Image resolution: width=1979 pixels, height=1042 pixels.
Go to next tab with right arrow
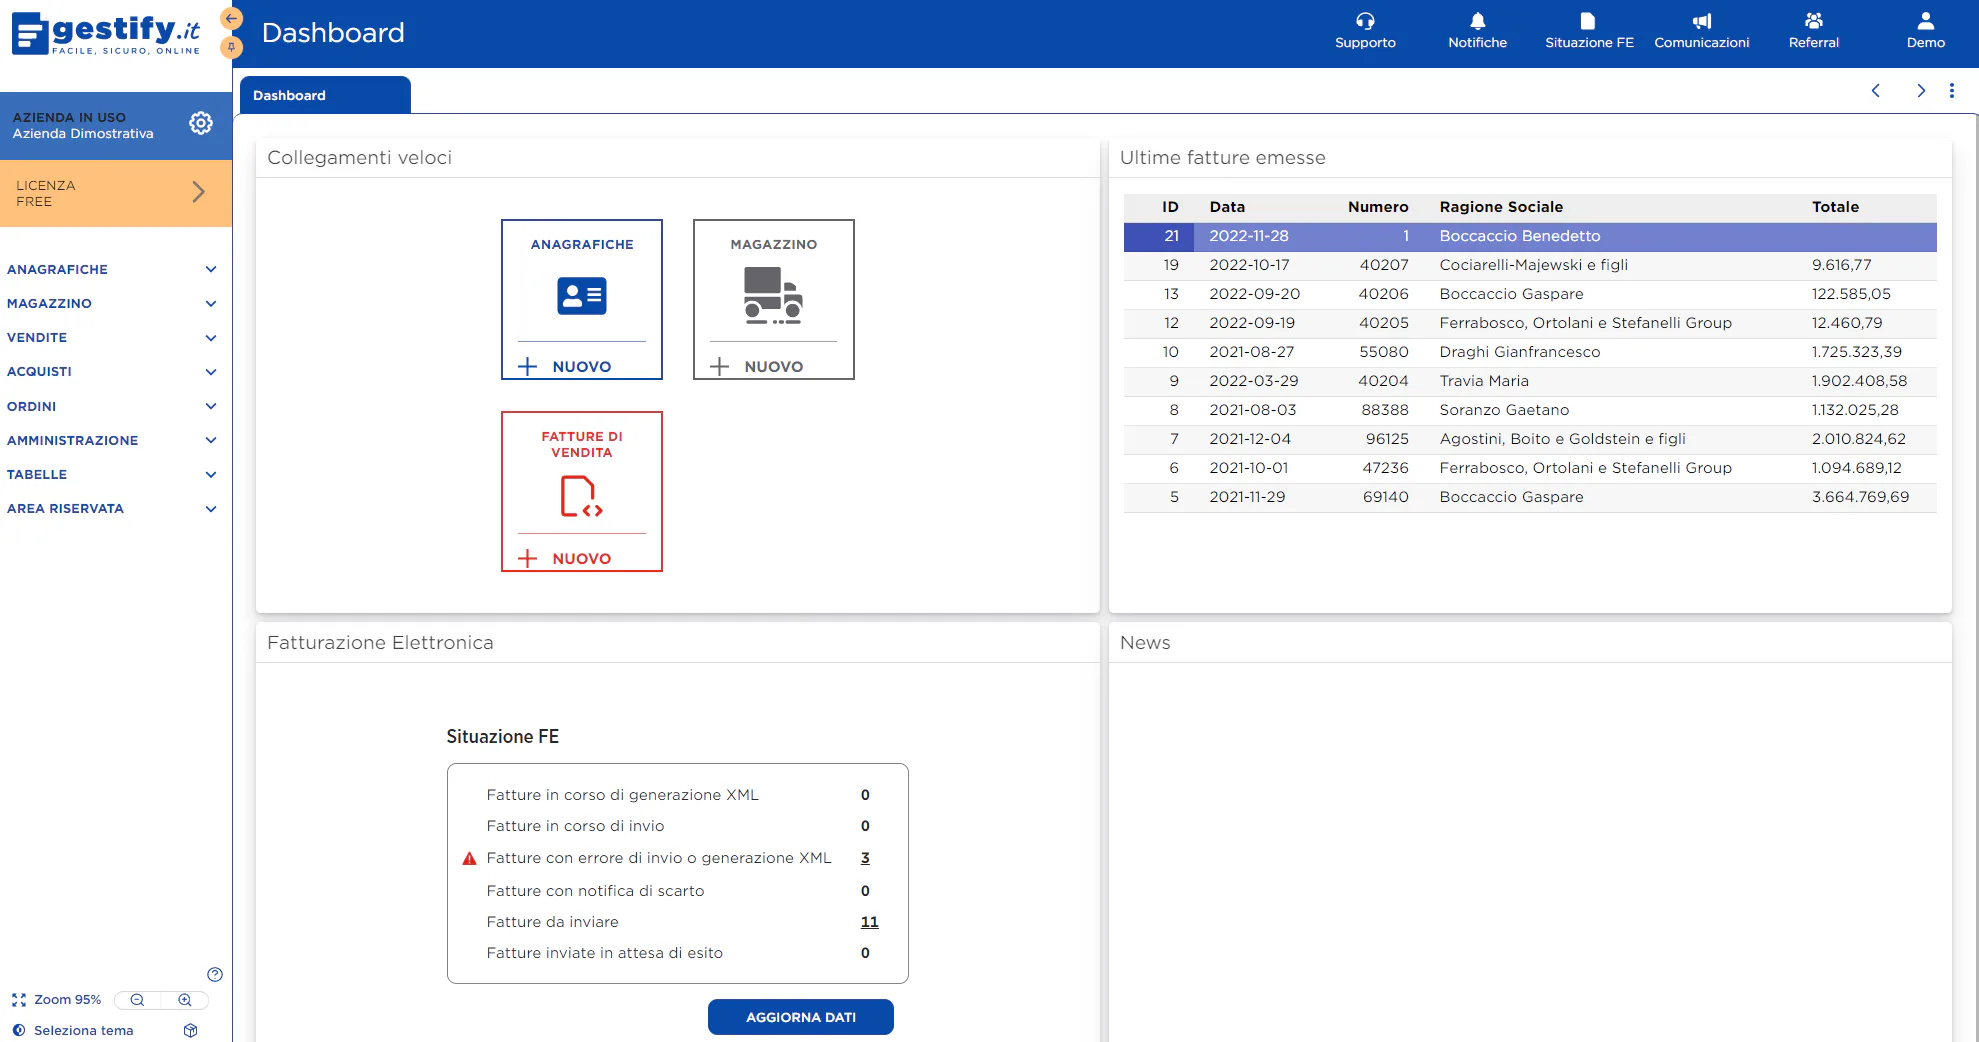1921,91
